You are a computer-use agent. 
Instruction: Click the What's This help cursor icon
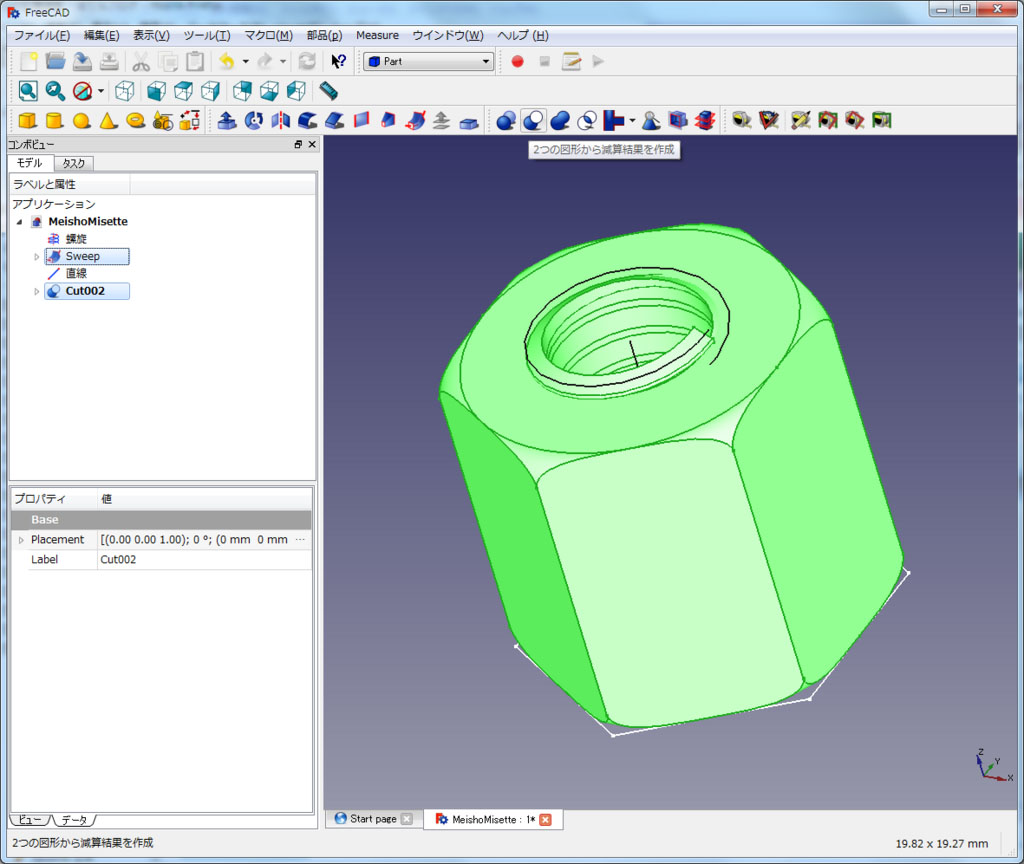(338, 61)
